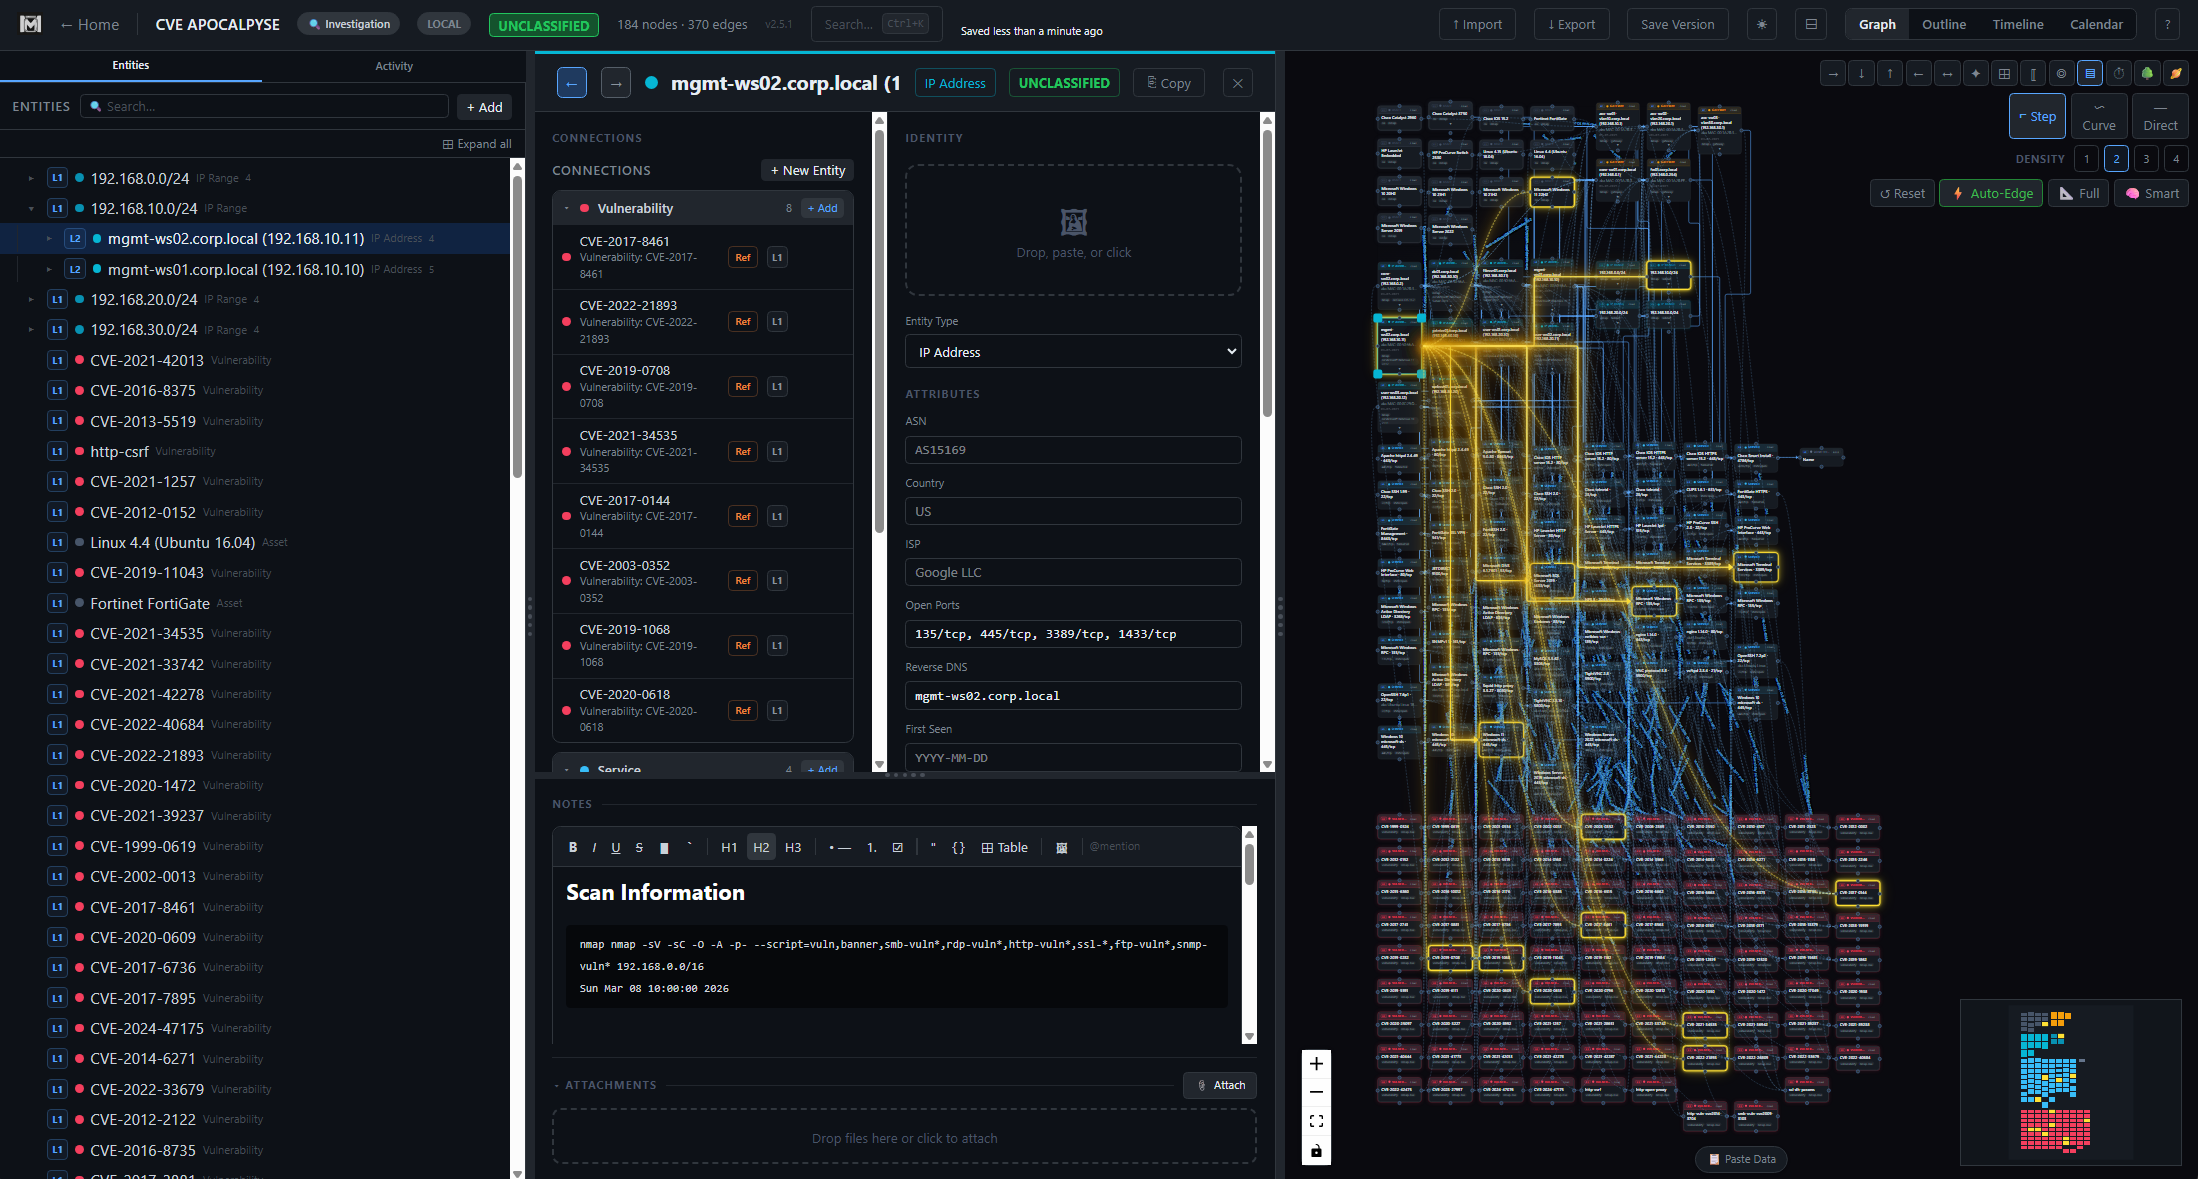Open the Activity tab
The width and height of the screenshot is (2198, 1179).
coord(393,66)
